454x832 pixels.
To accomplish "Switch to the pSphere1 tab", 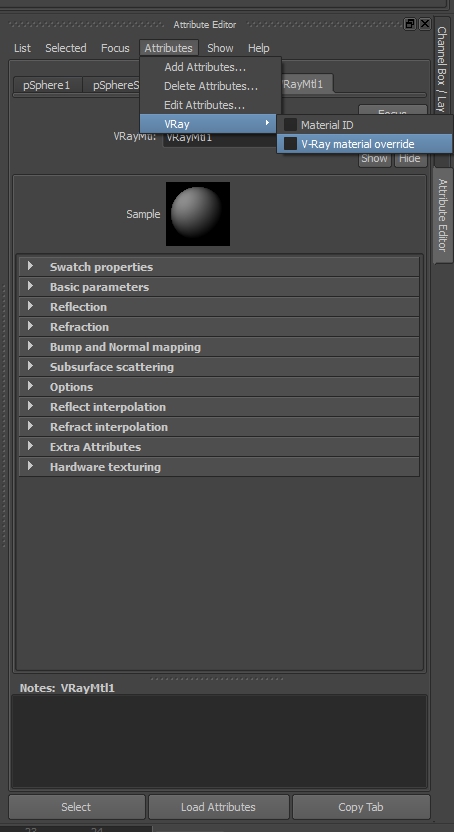I will (x=47, y=85).
